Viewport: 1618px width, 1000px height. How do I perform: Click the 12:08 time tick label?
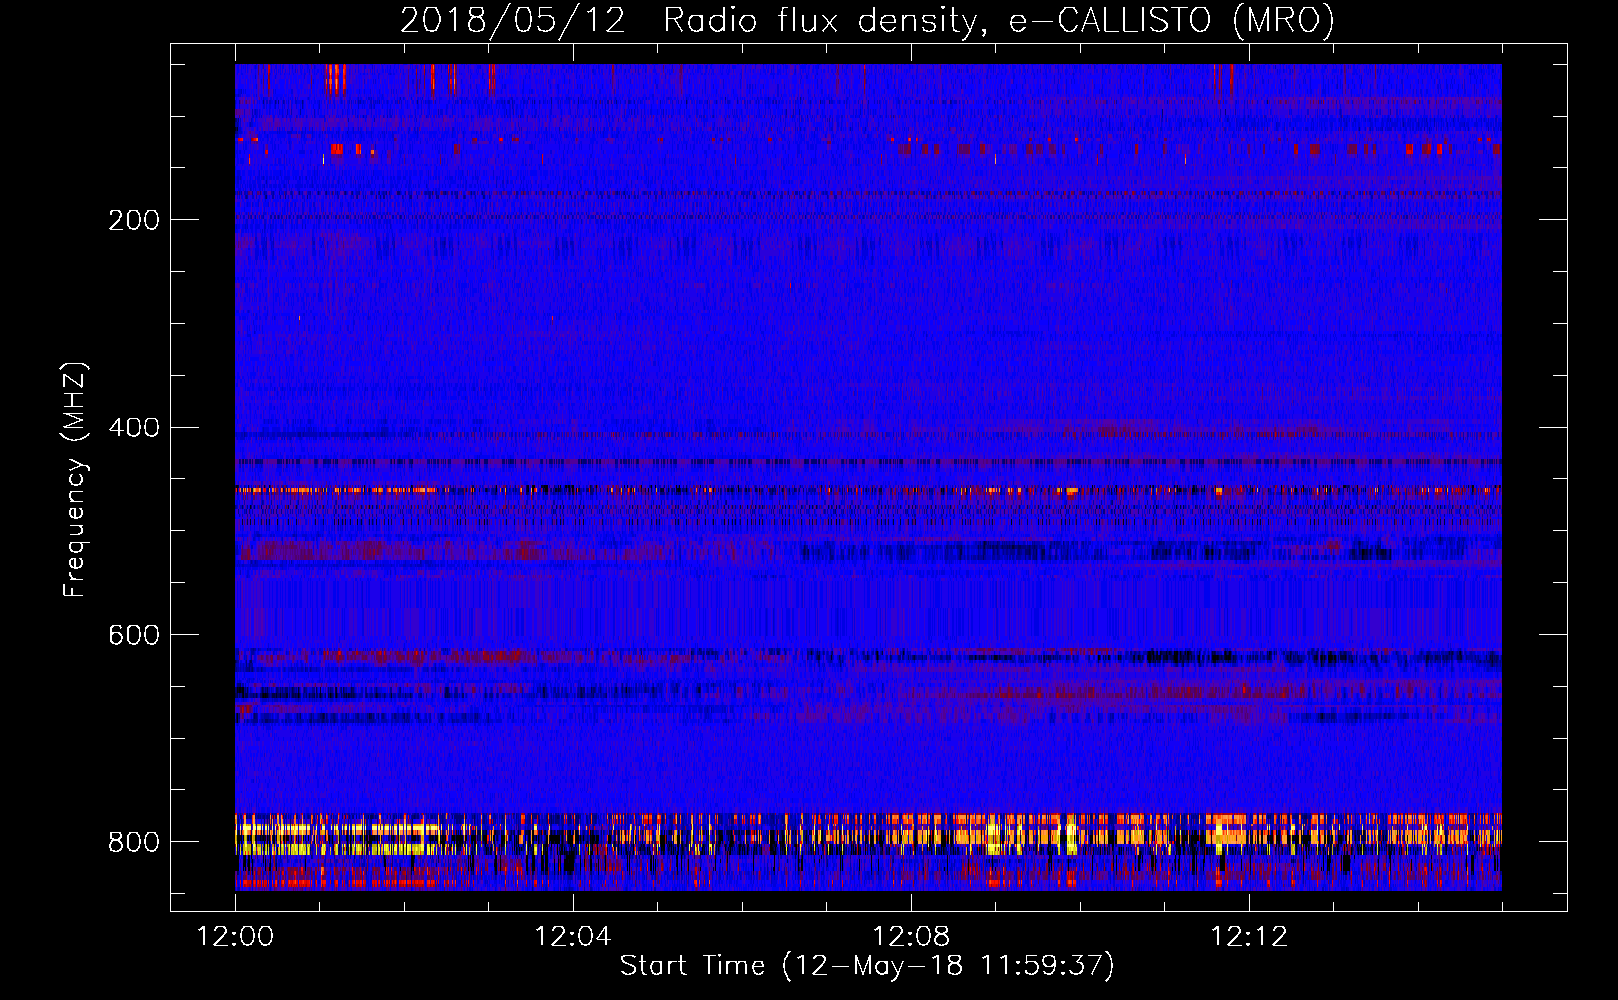click(911, 937)
